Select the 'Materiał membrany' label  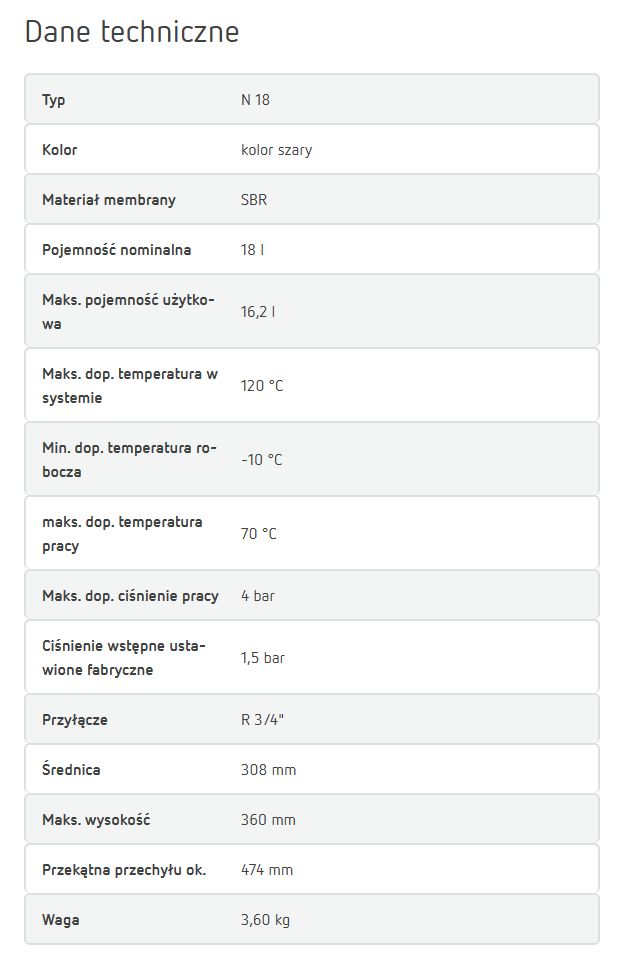(x=109, y=200)
